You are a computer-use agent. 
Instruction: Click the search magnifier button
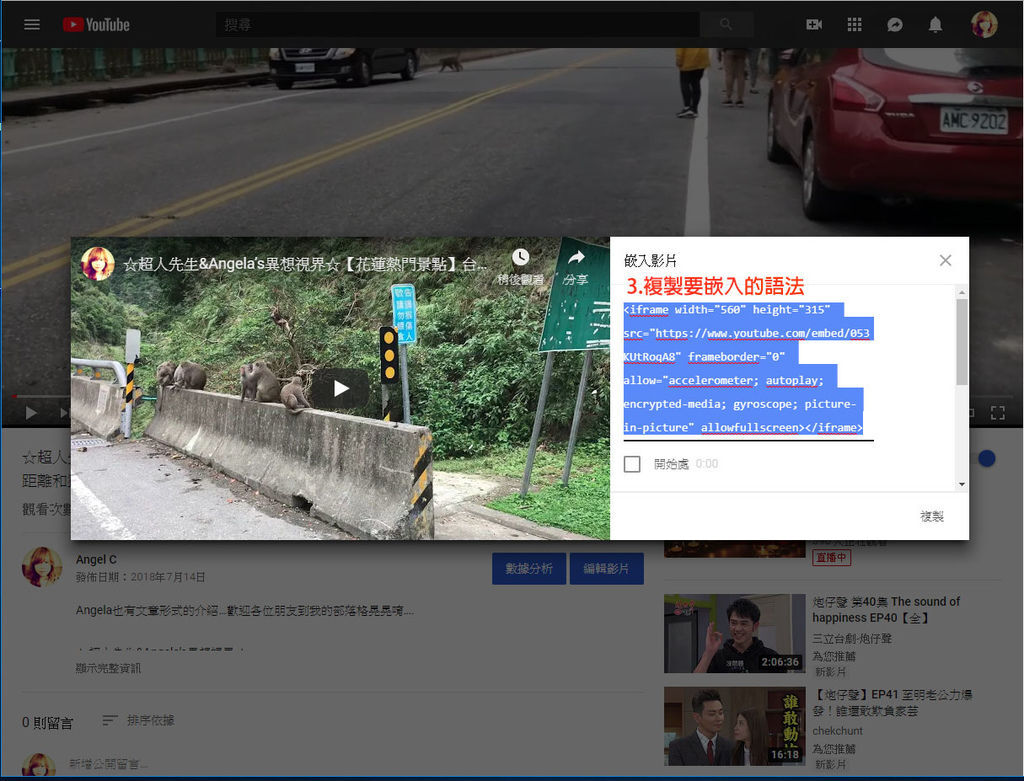(x=726, y=25)
